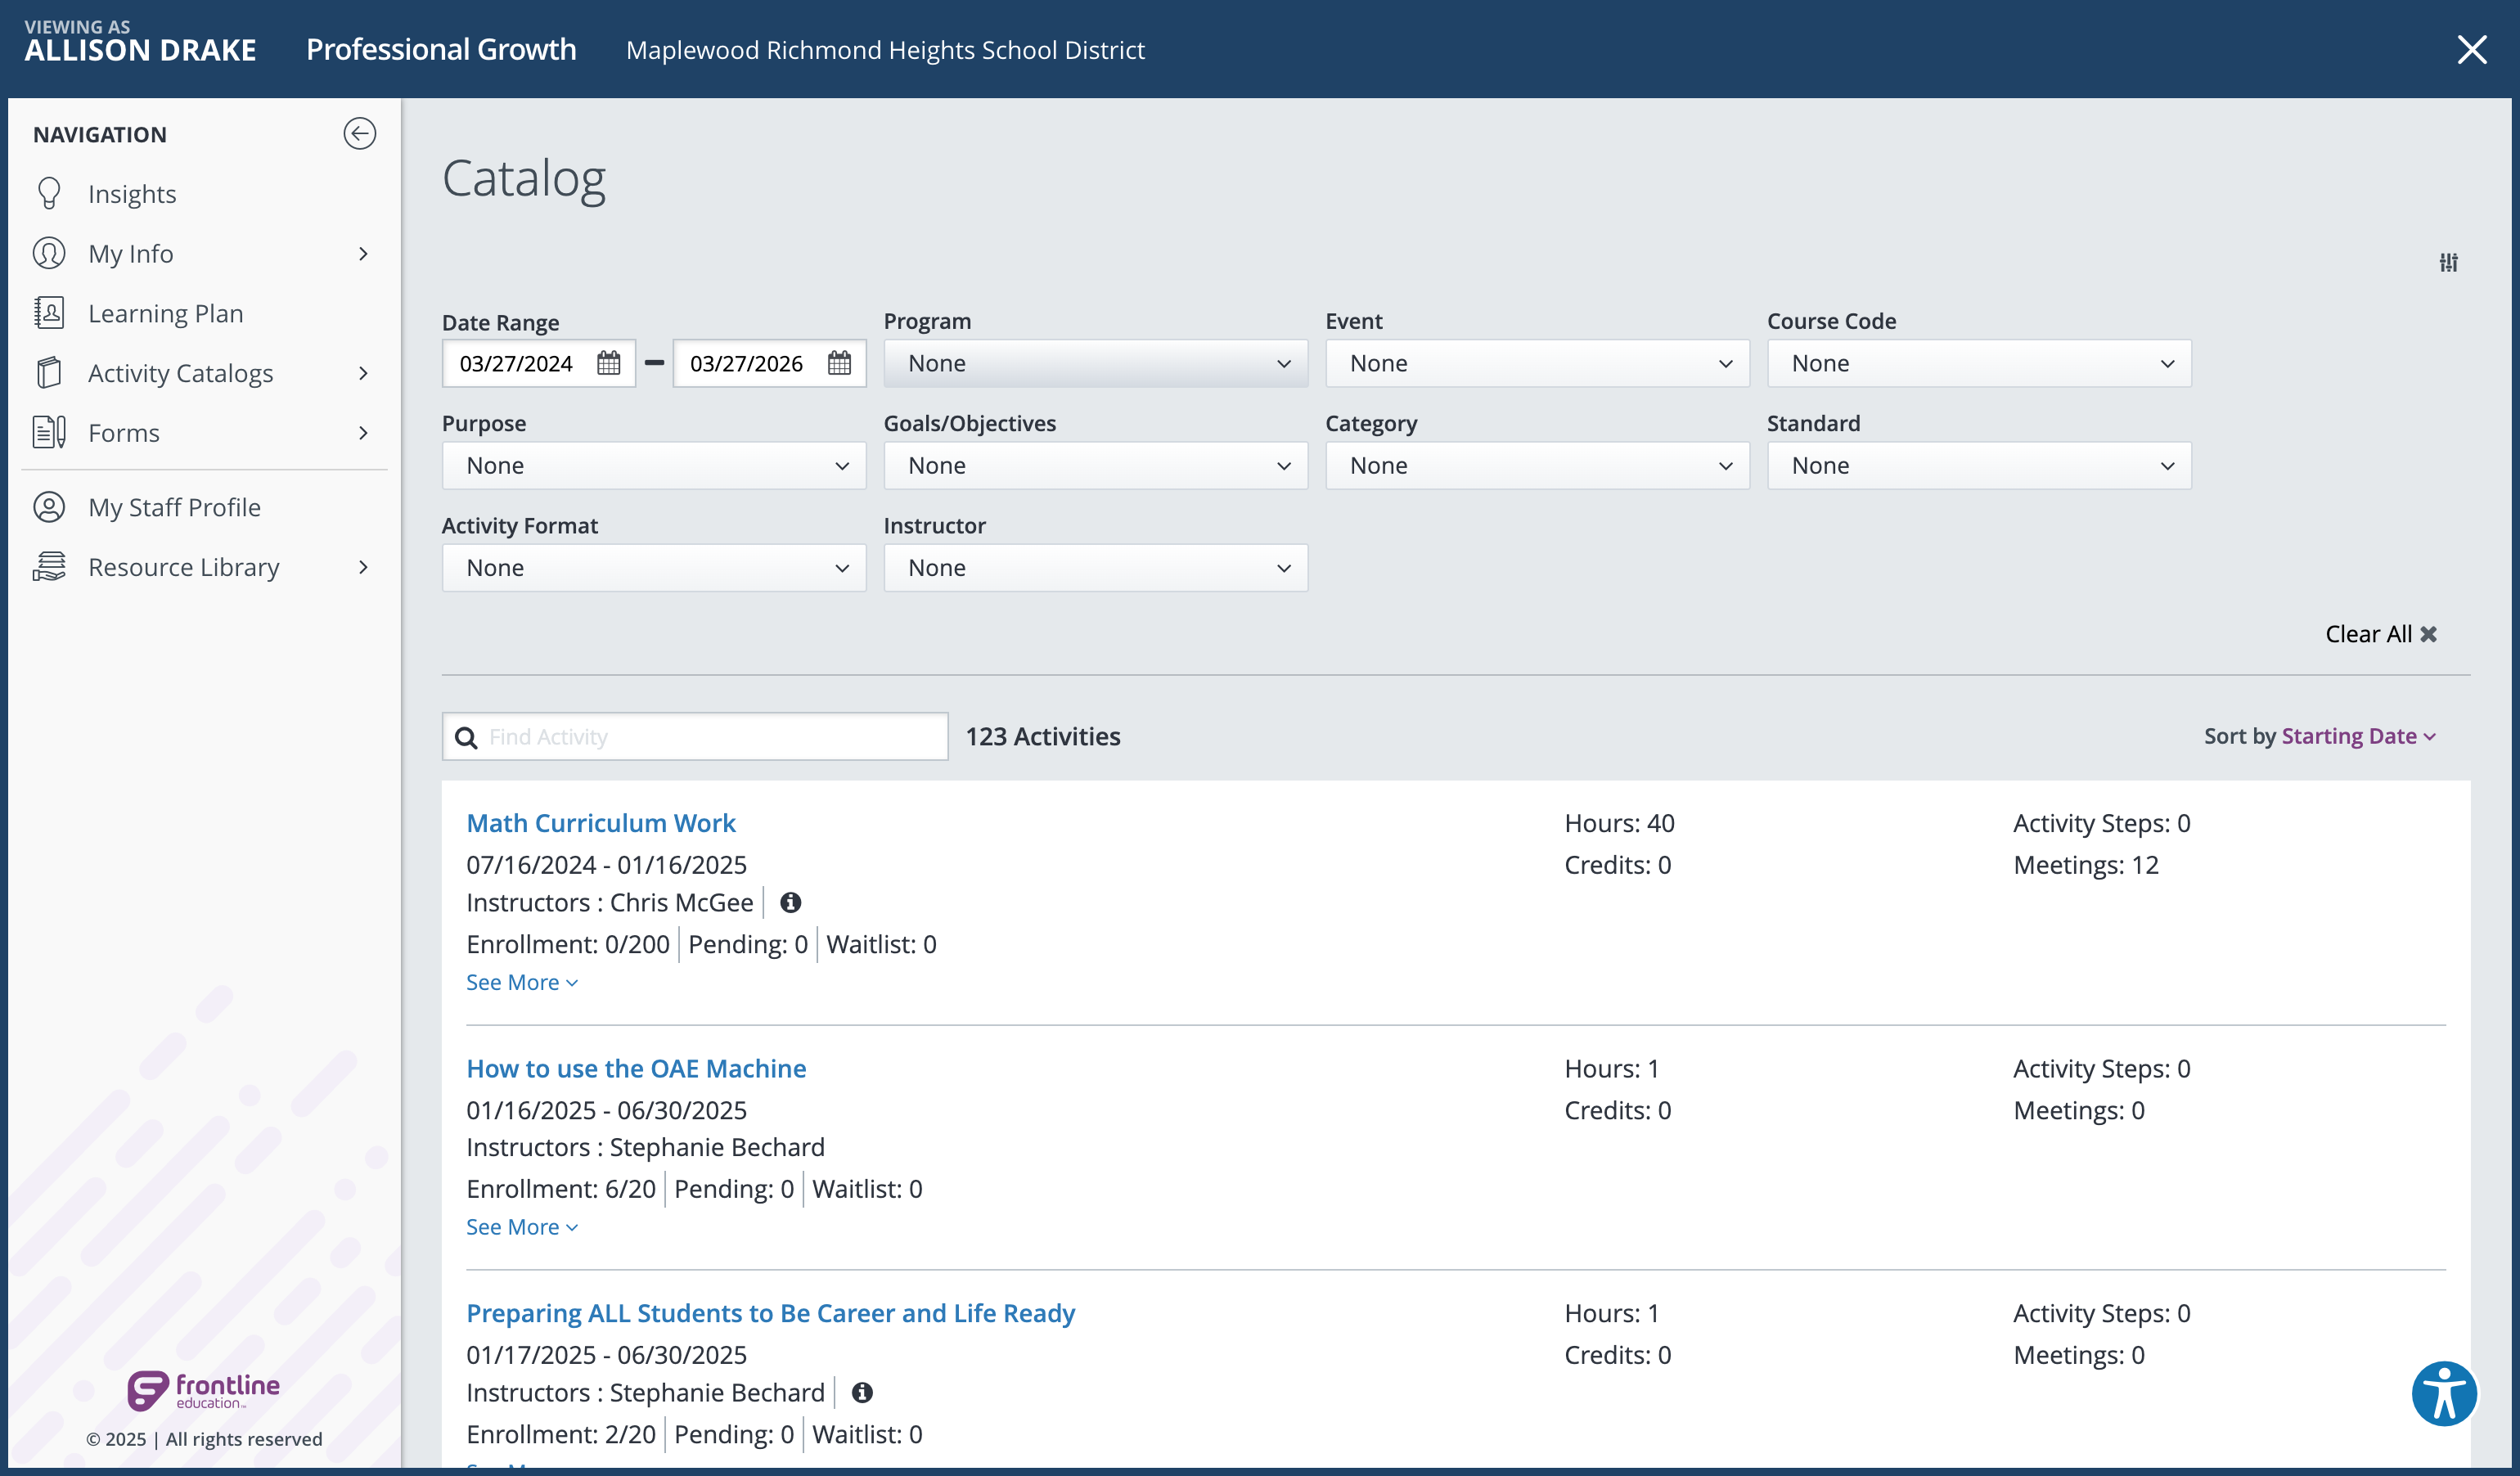2520x1476 pixels.
Task: Open Preparing ALL Students Career Ready activity
Action: (x=770, y=1313)
